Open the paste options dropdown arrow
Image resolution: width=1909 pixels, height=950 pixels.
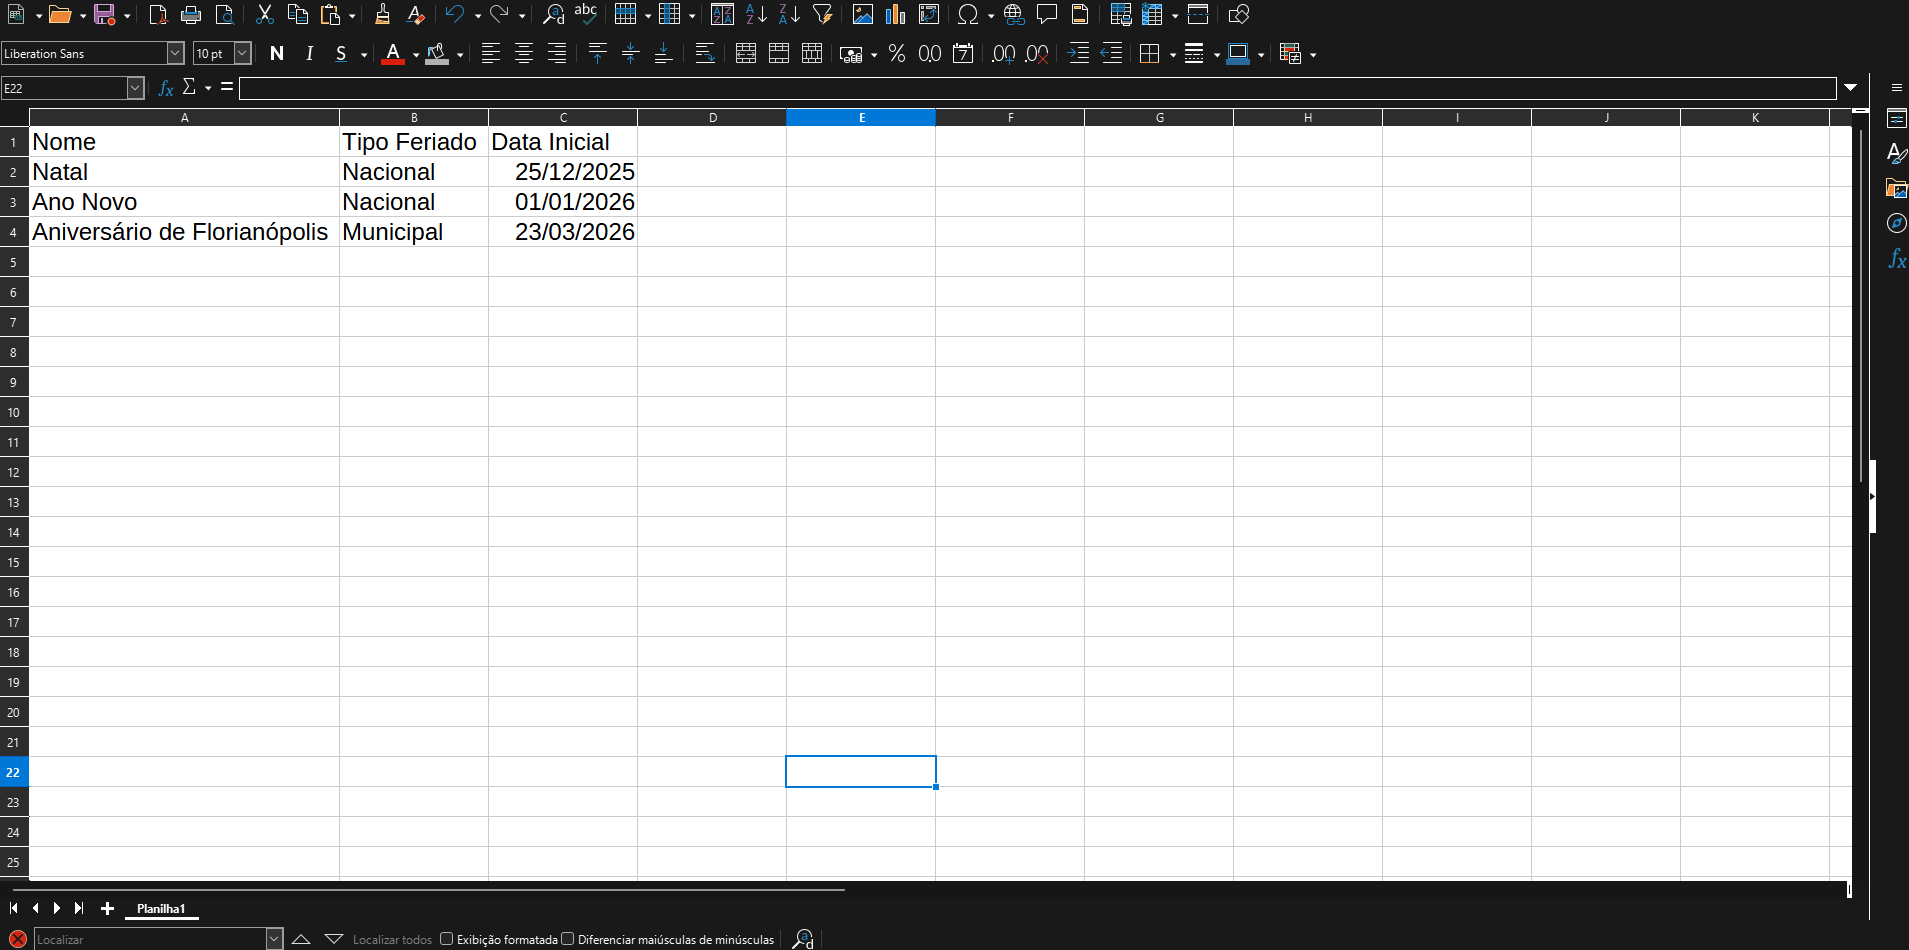(x=352, y=16)
